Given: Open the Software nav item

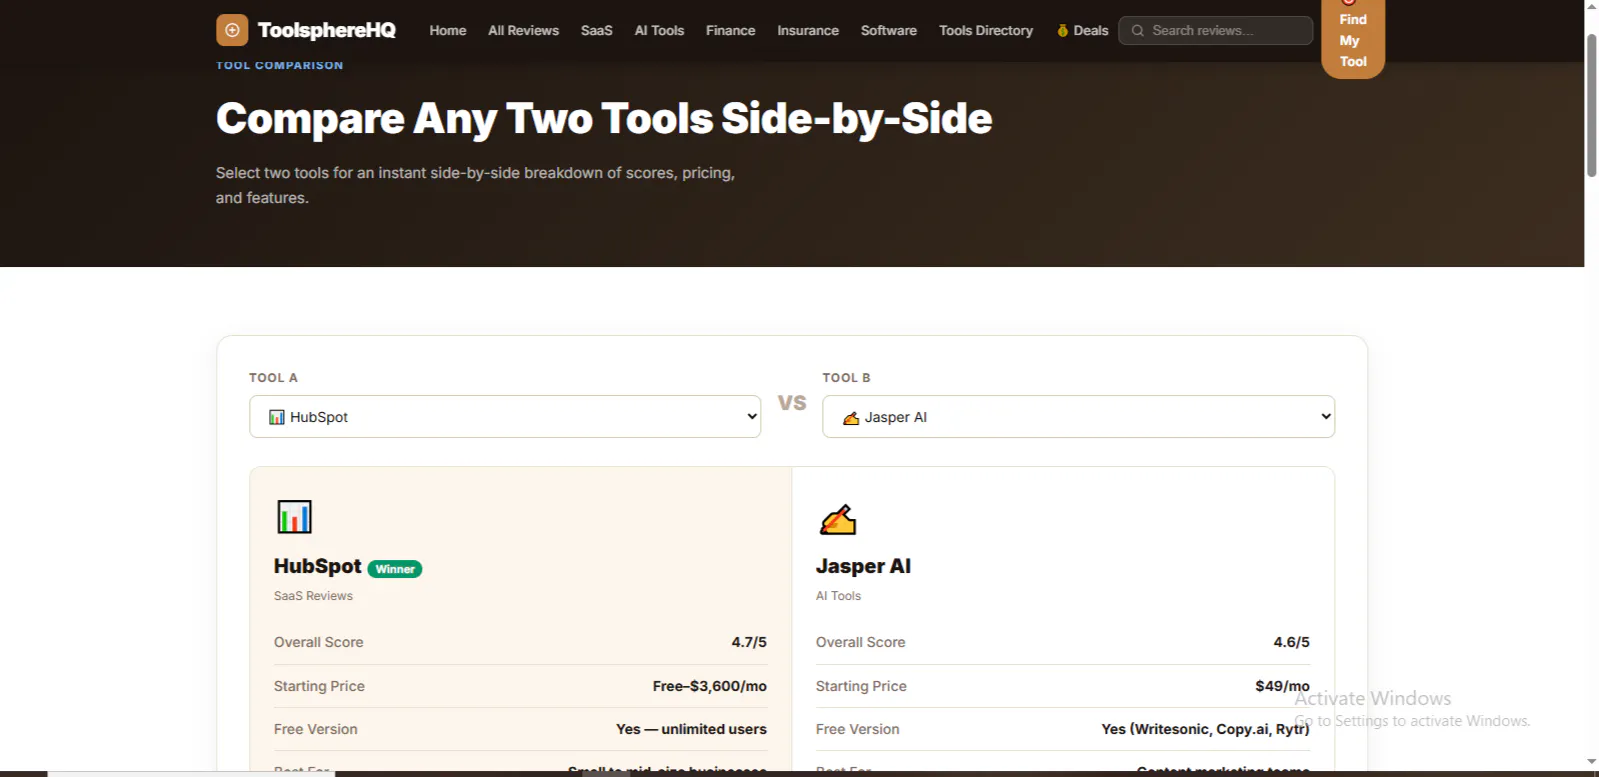Looking at the screenshot, I should [x=888, y=31].
